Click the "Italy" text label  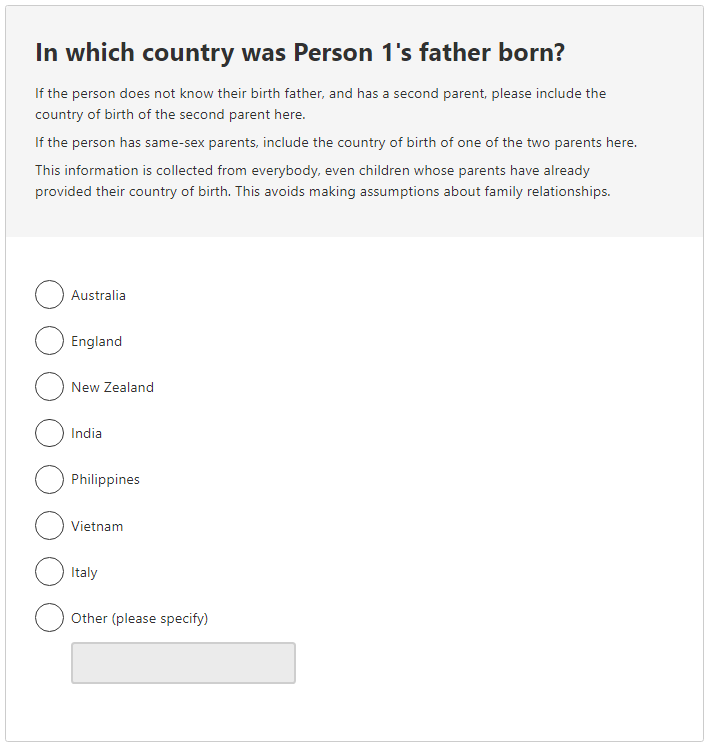tap(84, 572)
